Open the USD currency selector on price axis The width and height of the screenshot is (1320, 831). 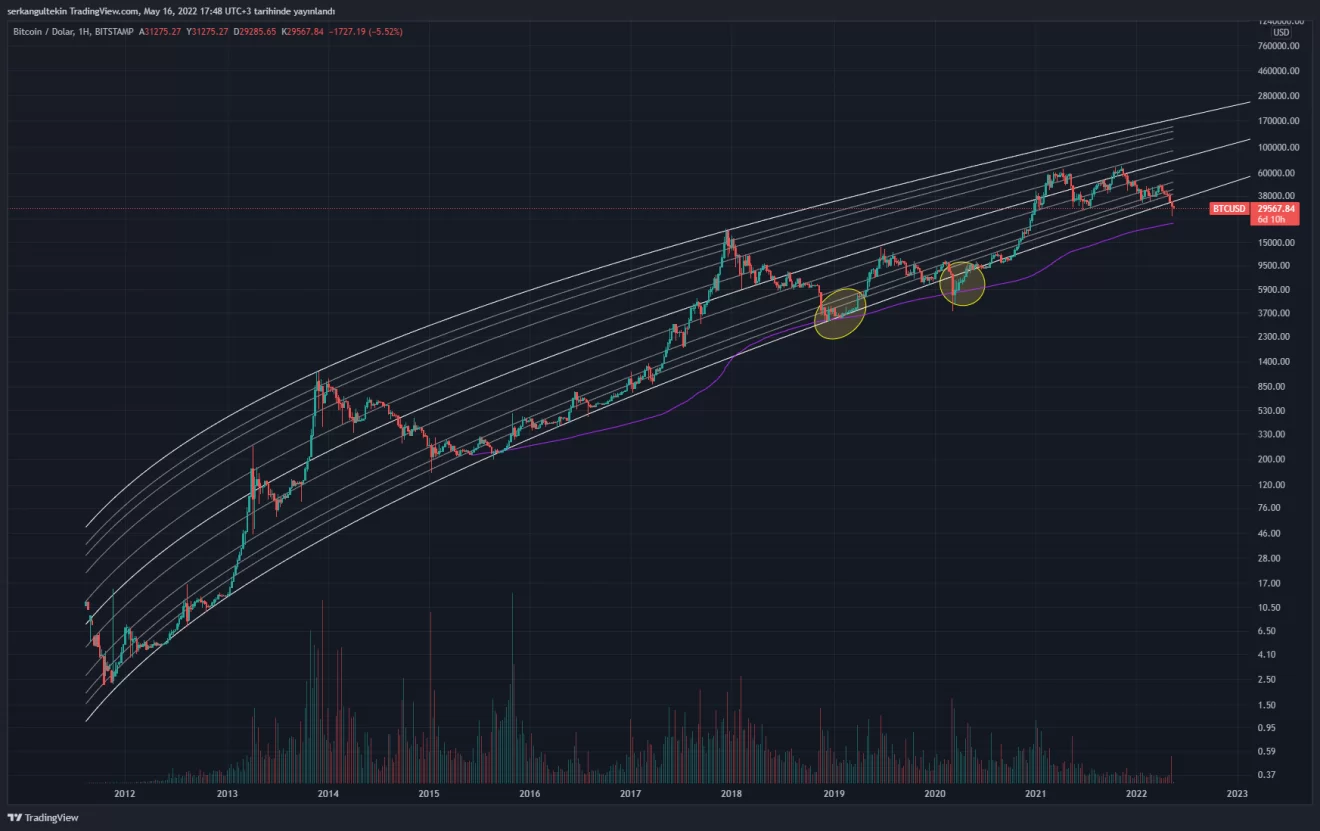point(1280,32)
